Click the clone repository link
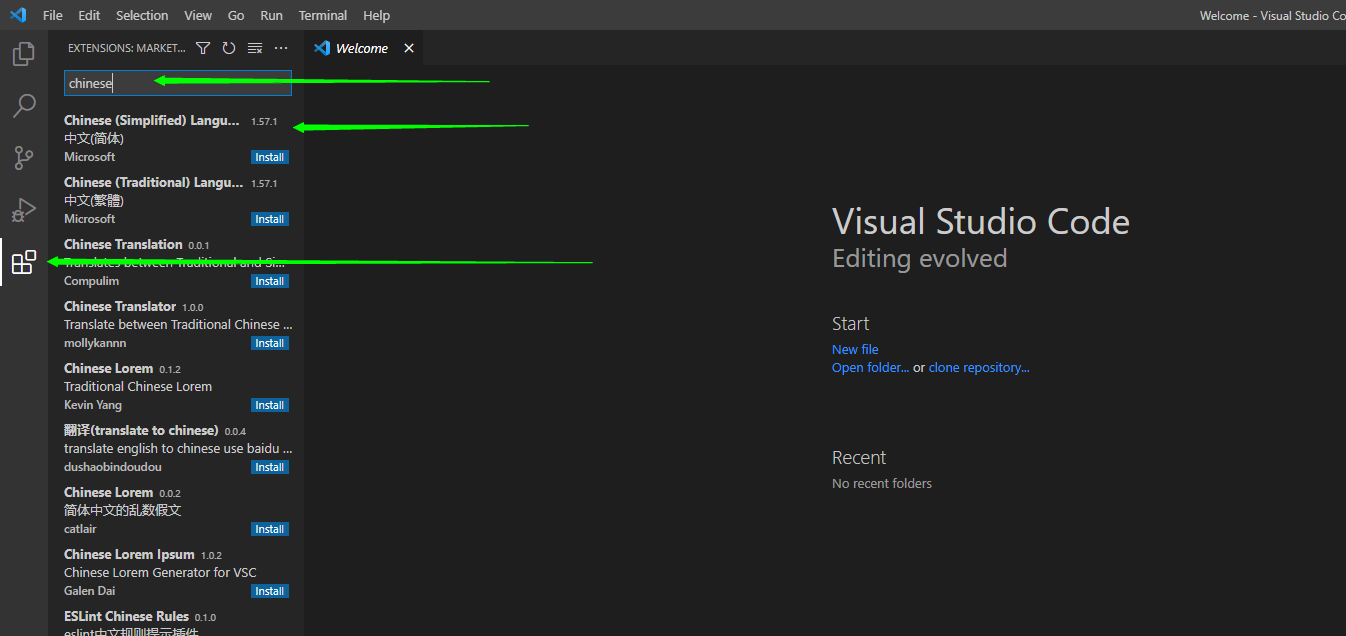 pos(979,367)
